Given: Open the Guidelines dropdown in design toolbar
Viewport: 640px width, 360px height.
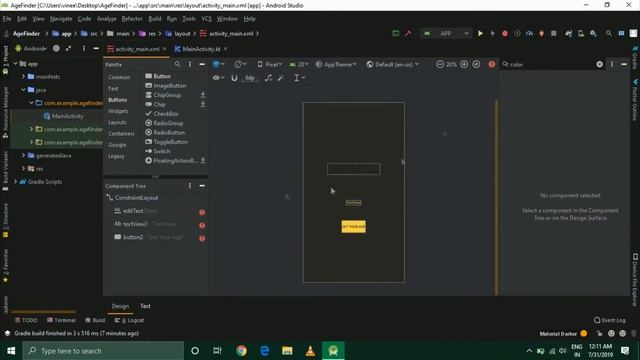Looking at the screenshot, I should point(300,78).
